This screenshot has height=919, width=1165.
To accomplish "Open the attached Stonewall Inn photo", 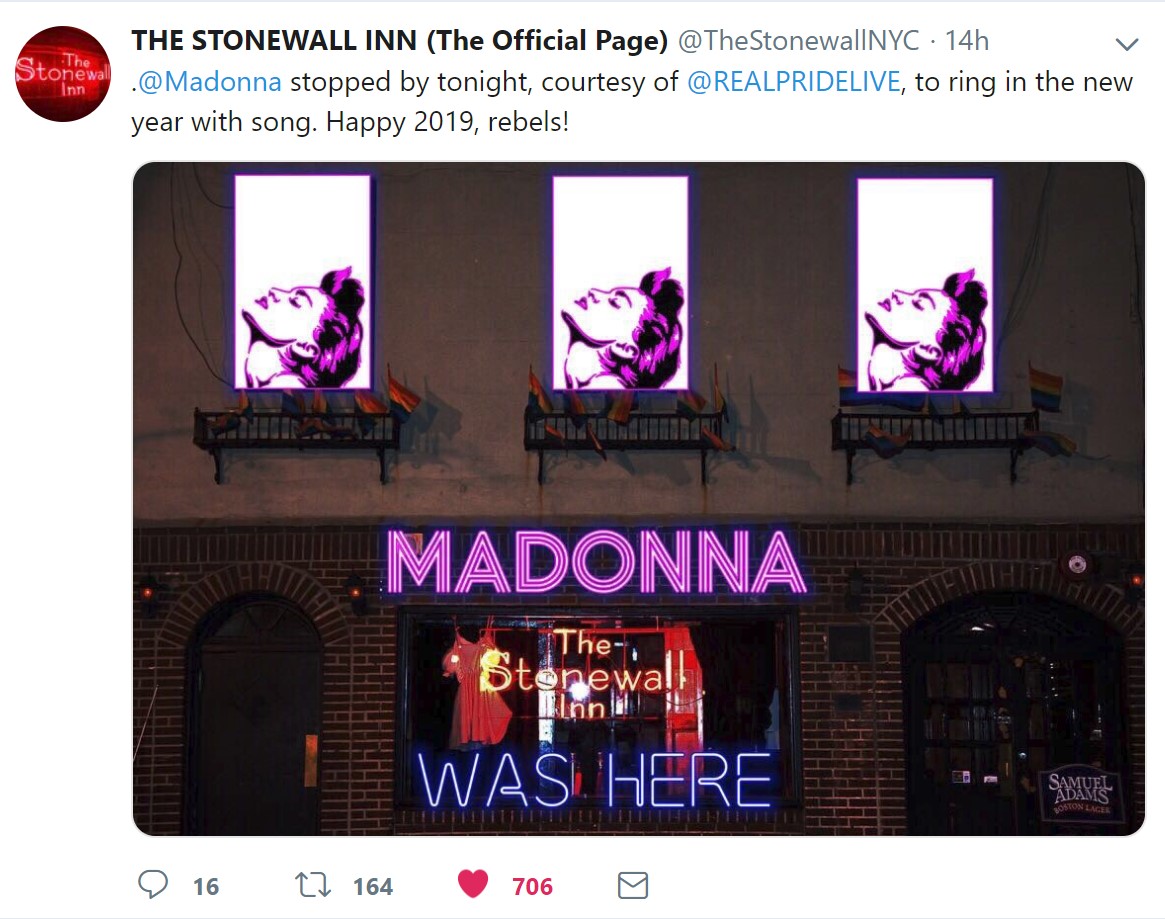I will pyautogui.click(x=639, y=499).
